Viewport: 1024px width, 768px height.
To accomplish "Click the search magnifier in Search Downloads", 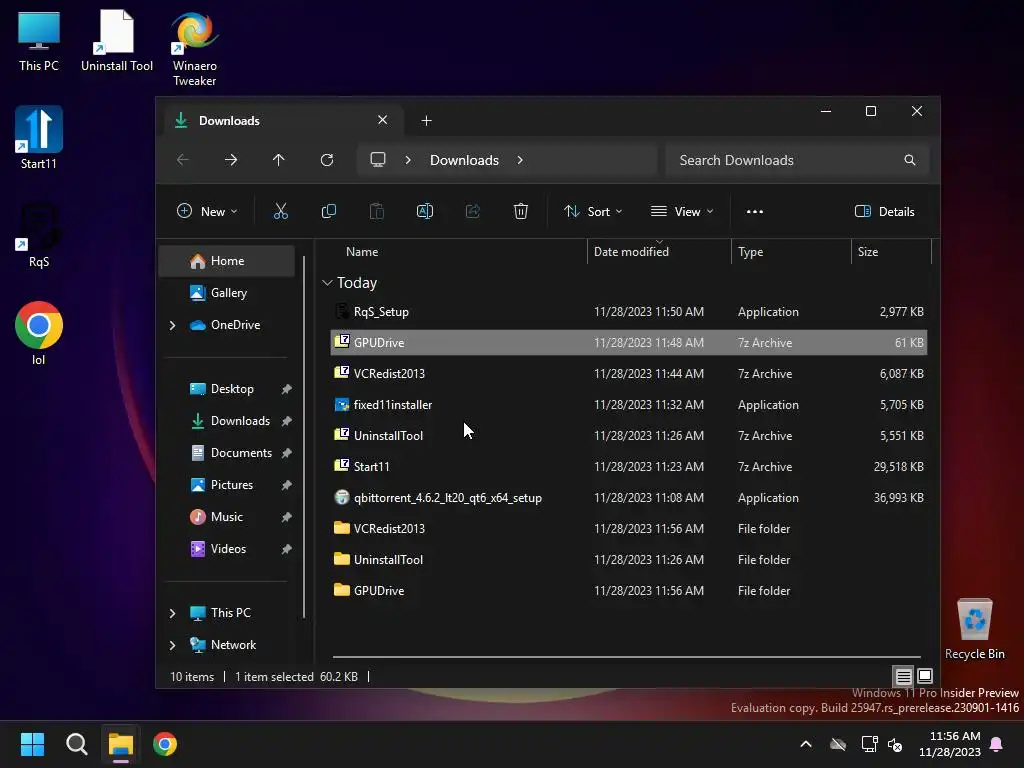I will 909,160.
